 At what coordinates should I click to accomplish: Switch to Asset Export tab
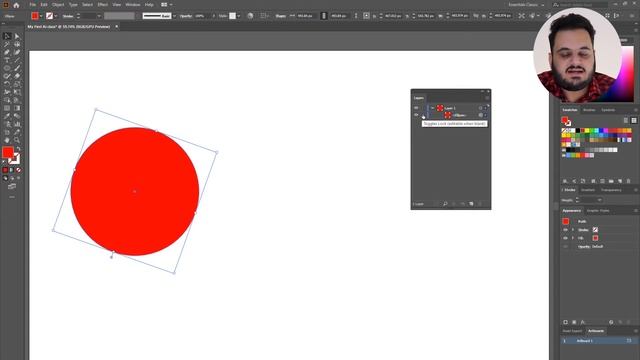(x=572, y=331)
